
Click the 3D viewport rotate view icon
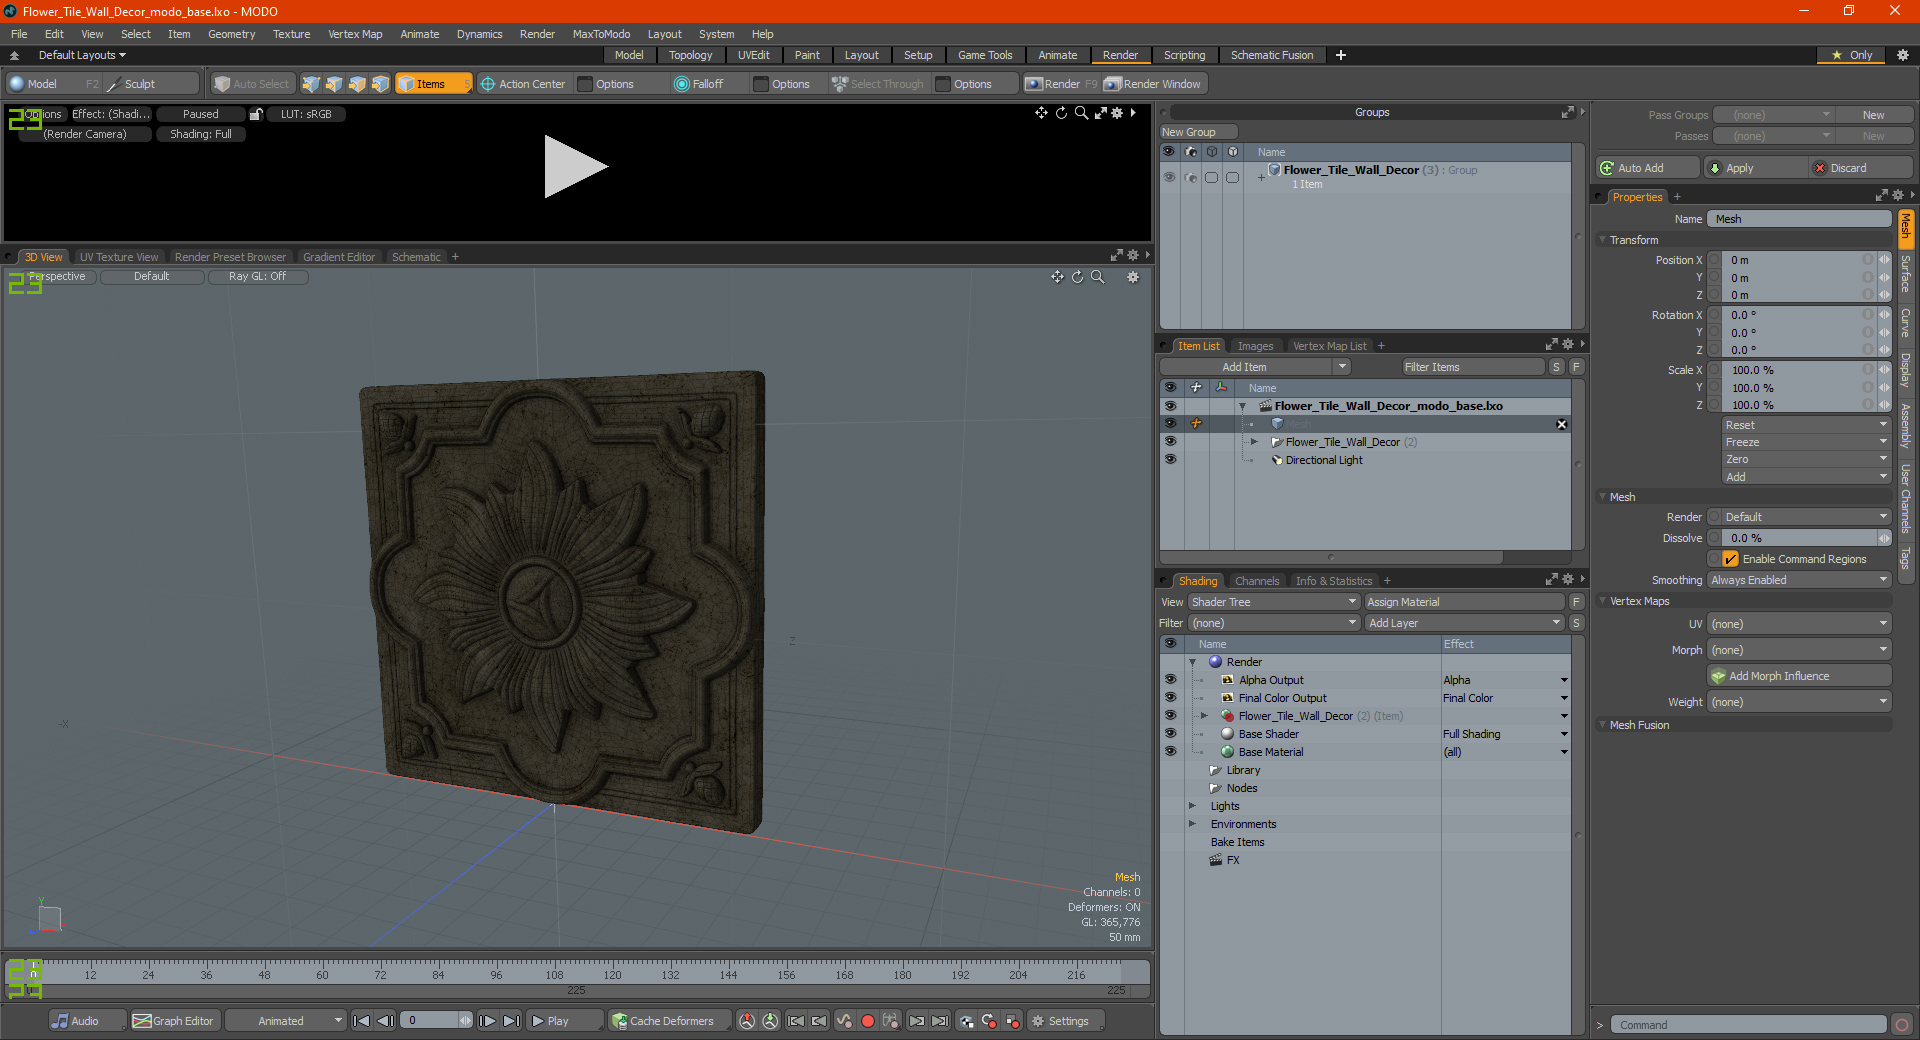click(x=1077, y=277)
